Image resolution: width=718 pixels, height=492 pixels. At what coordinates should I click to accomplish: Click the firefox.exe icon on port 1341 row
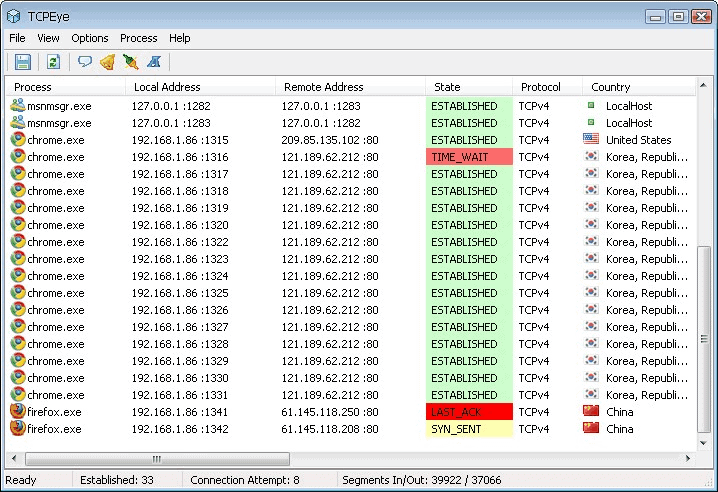(18, 412)
